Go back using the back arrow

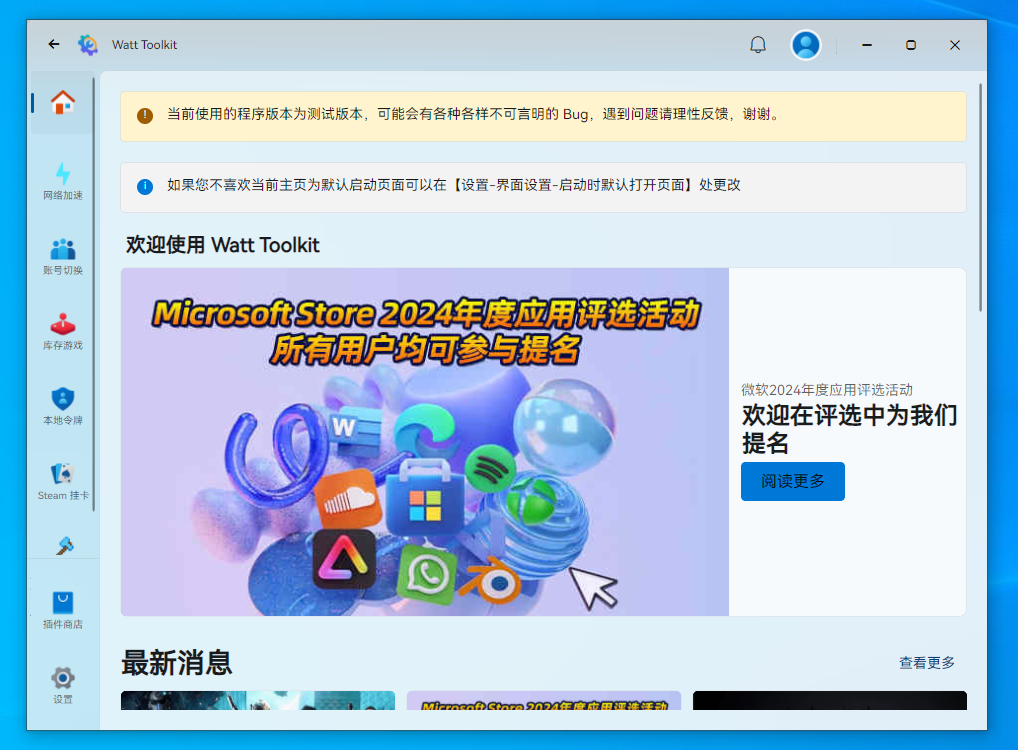click(54, 44)
